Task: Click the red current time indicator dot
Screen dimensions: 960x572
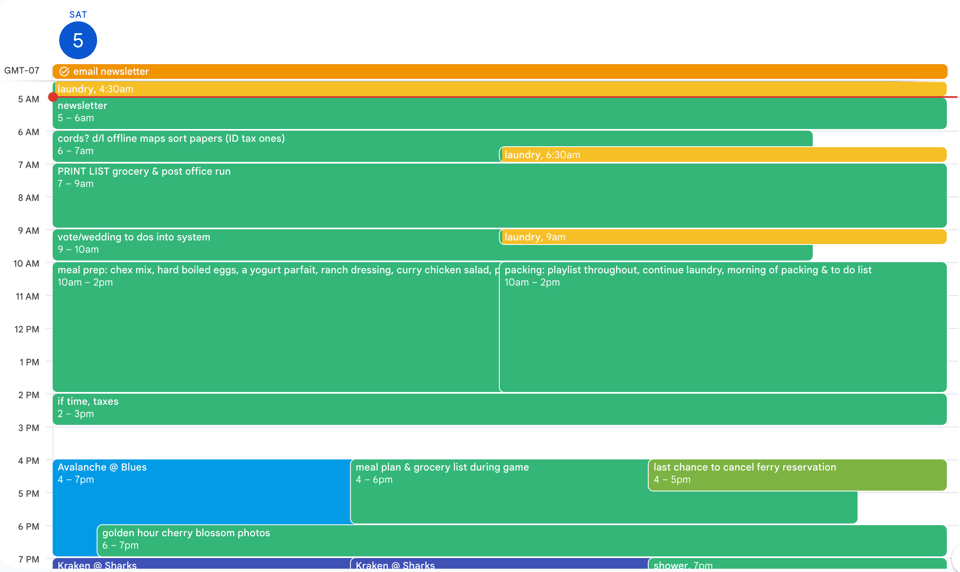Action: pos(53,97)
